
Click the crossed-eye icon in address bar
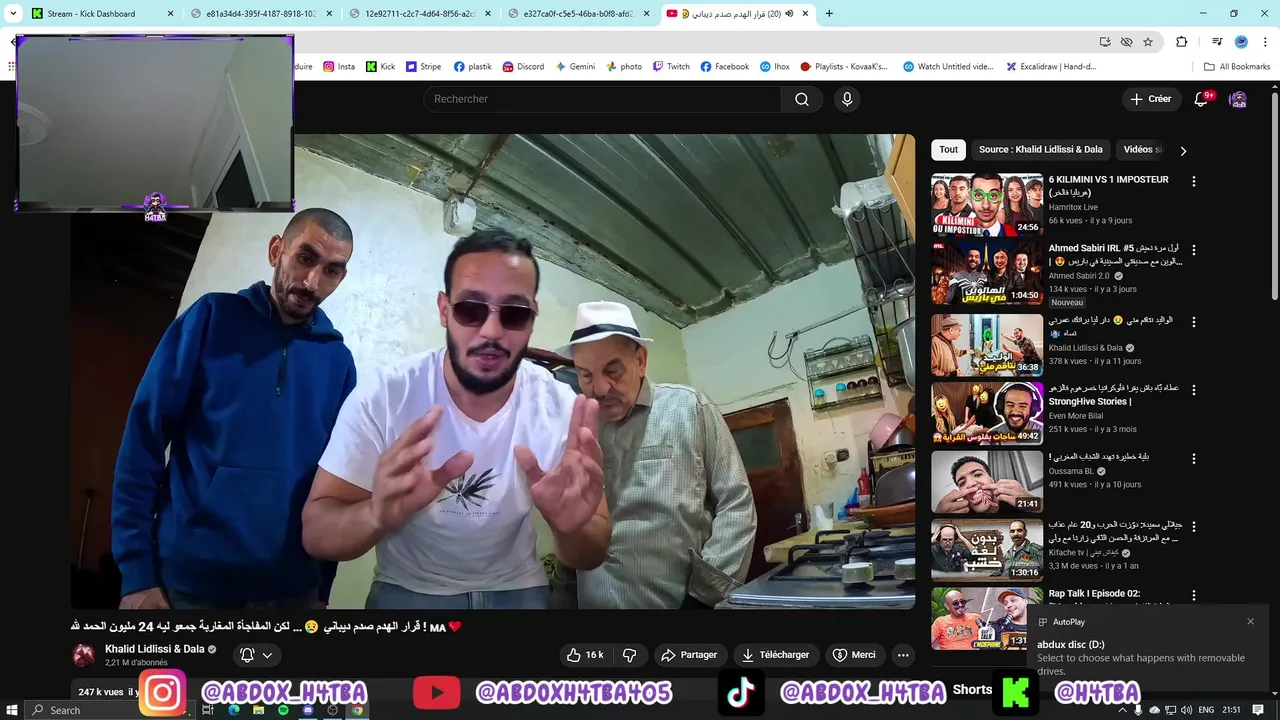click(1127, 42)
